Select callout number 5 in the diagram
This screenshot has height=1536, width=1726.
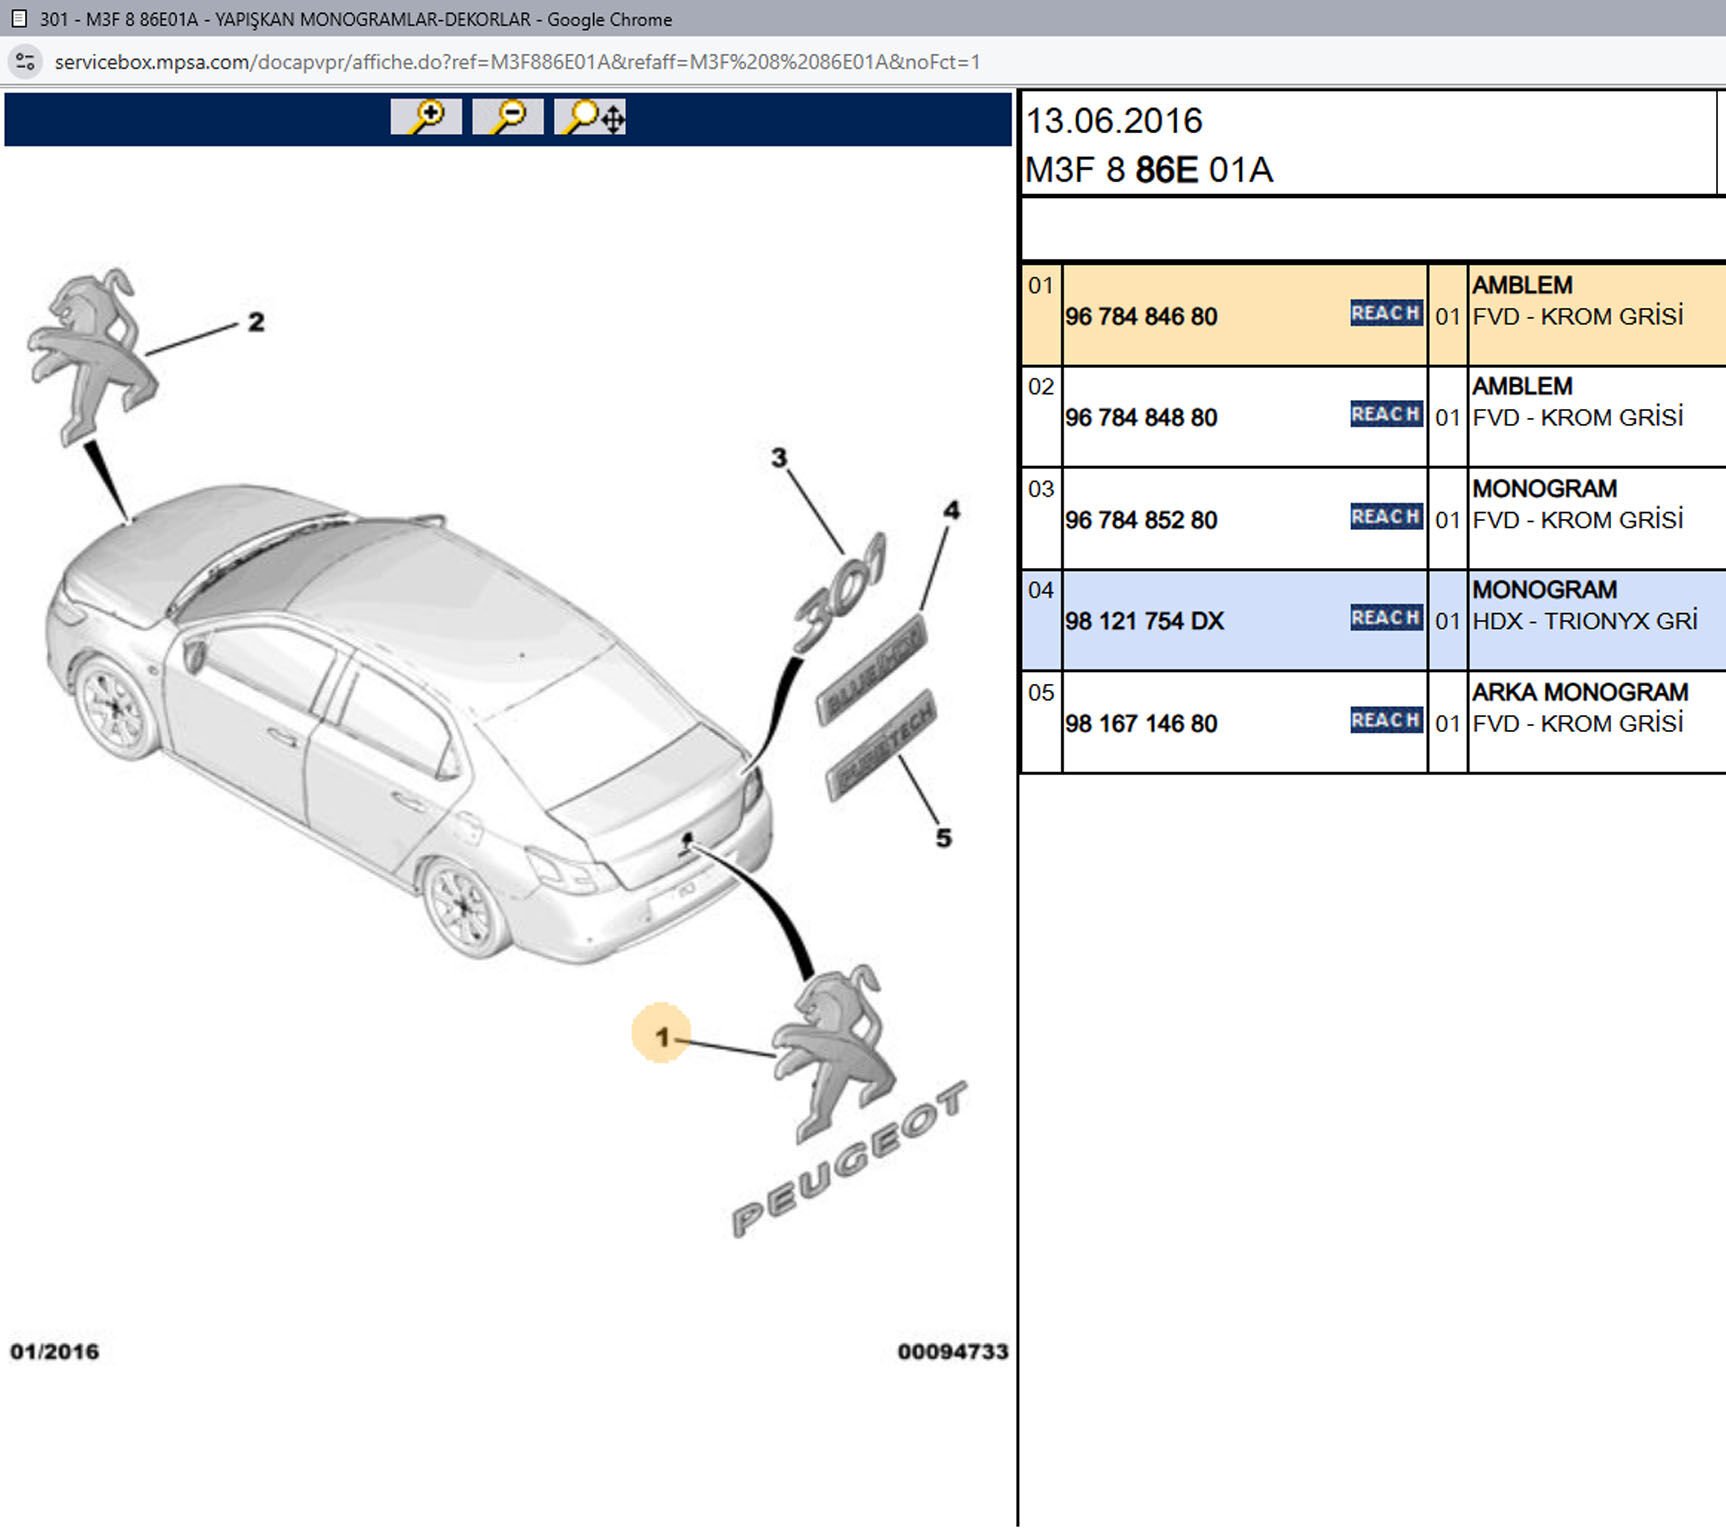point(943,838)
